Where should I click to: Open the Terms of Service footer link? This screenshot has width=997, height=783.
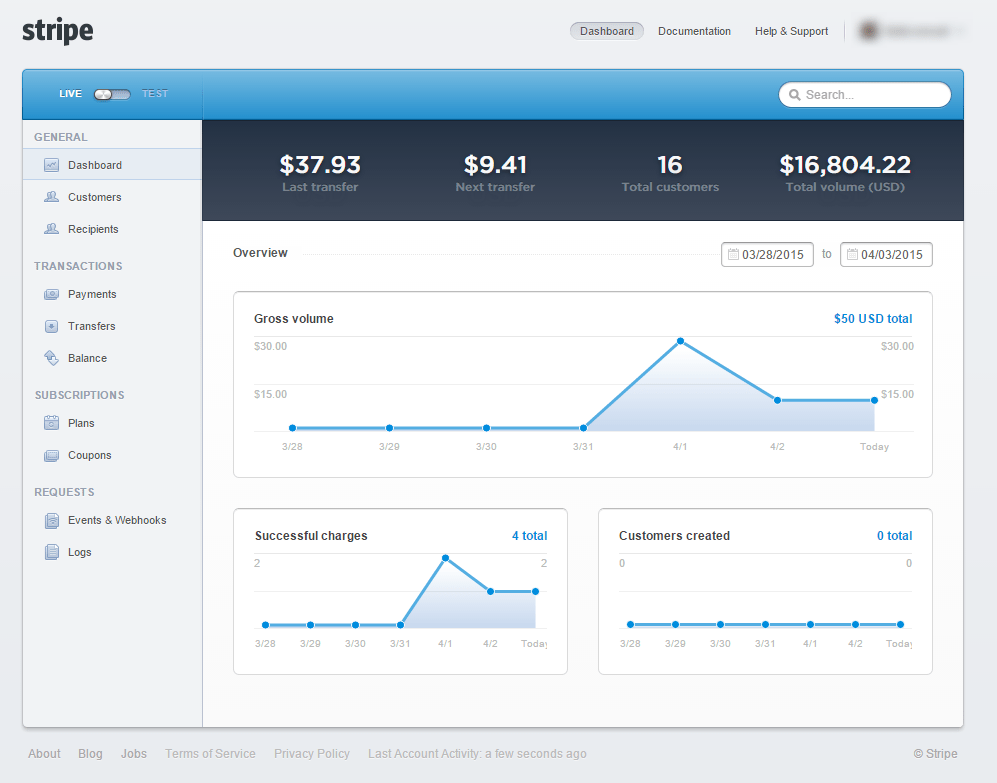pos(210,754)
